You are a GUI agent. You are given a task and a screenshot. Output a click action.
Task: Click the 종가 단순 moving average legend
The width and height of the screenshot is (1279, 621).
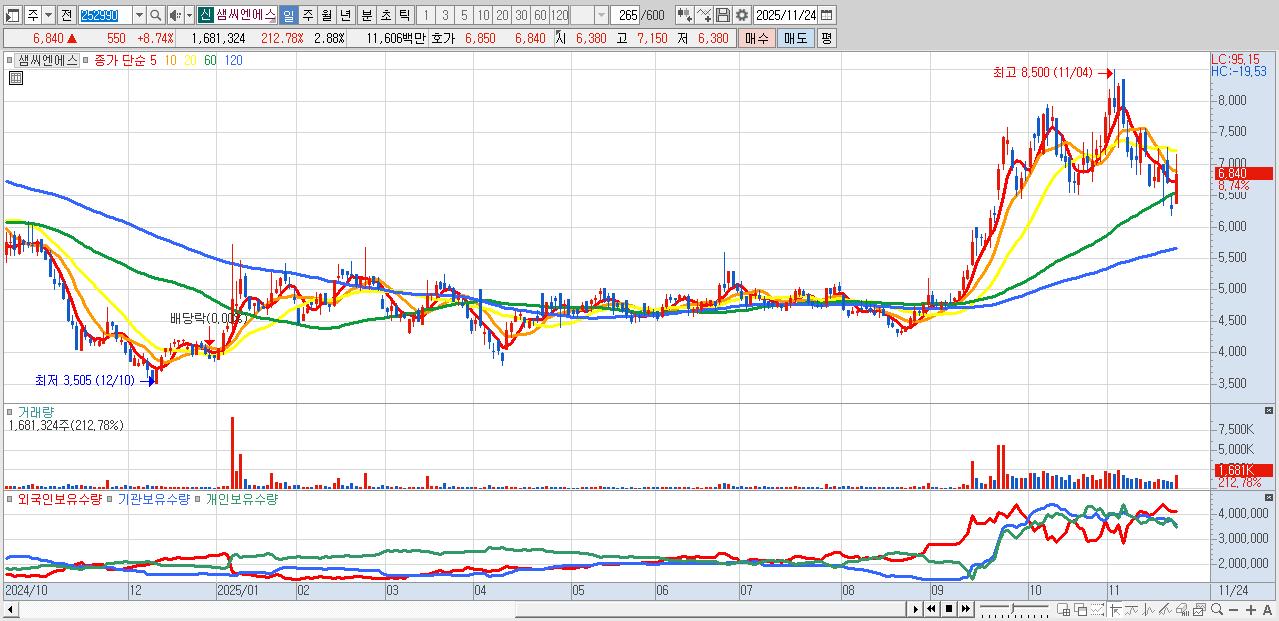[119, 60]
